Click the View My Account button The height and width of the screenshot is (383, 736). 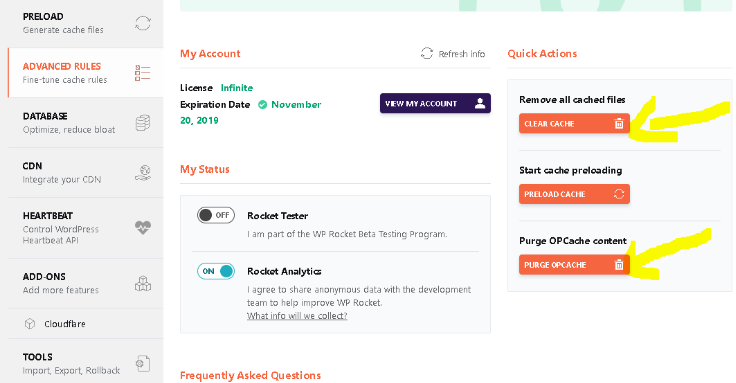pos(435,103)
